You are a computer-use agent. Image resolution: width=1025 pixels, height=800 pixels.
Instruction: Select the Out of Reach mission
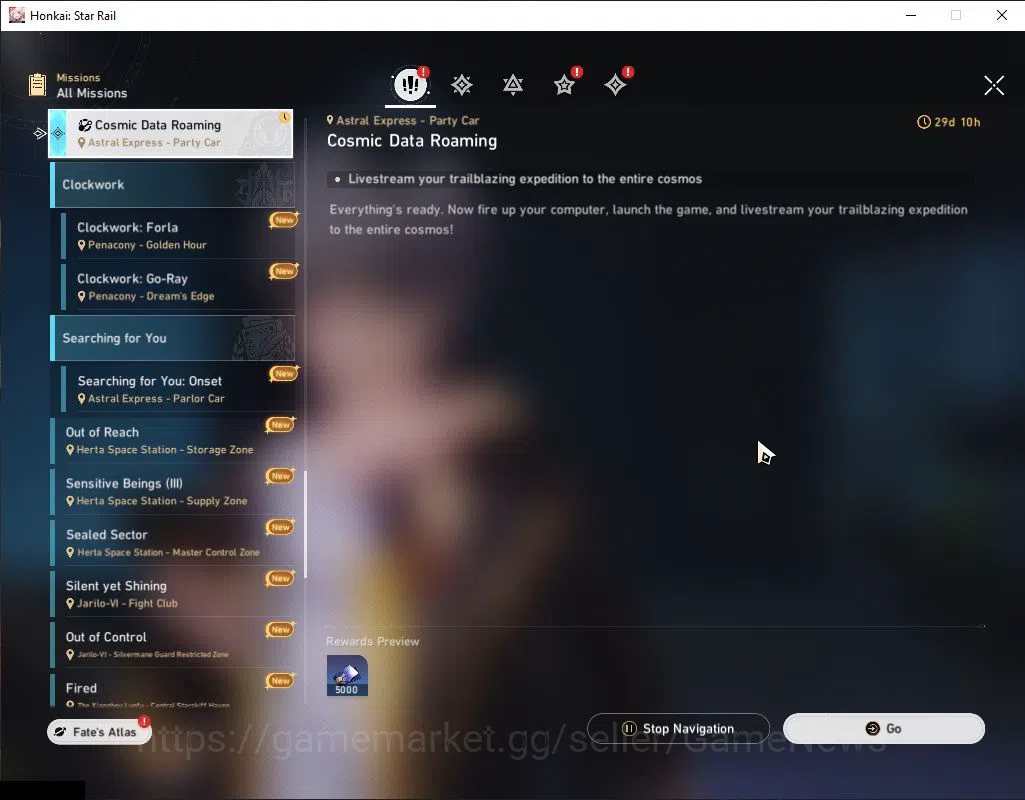173,441
